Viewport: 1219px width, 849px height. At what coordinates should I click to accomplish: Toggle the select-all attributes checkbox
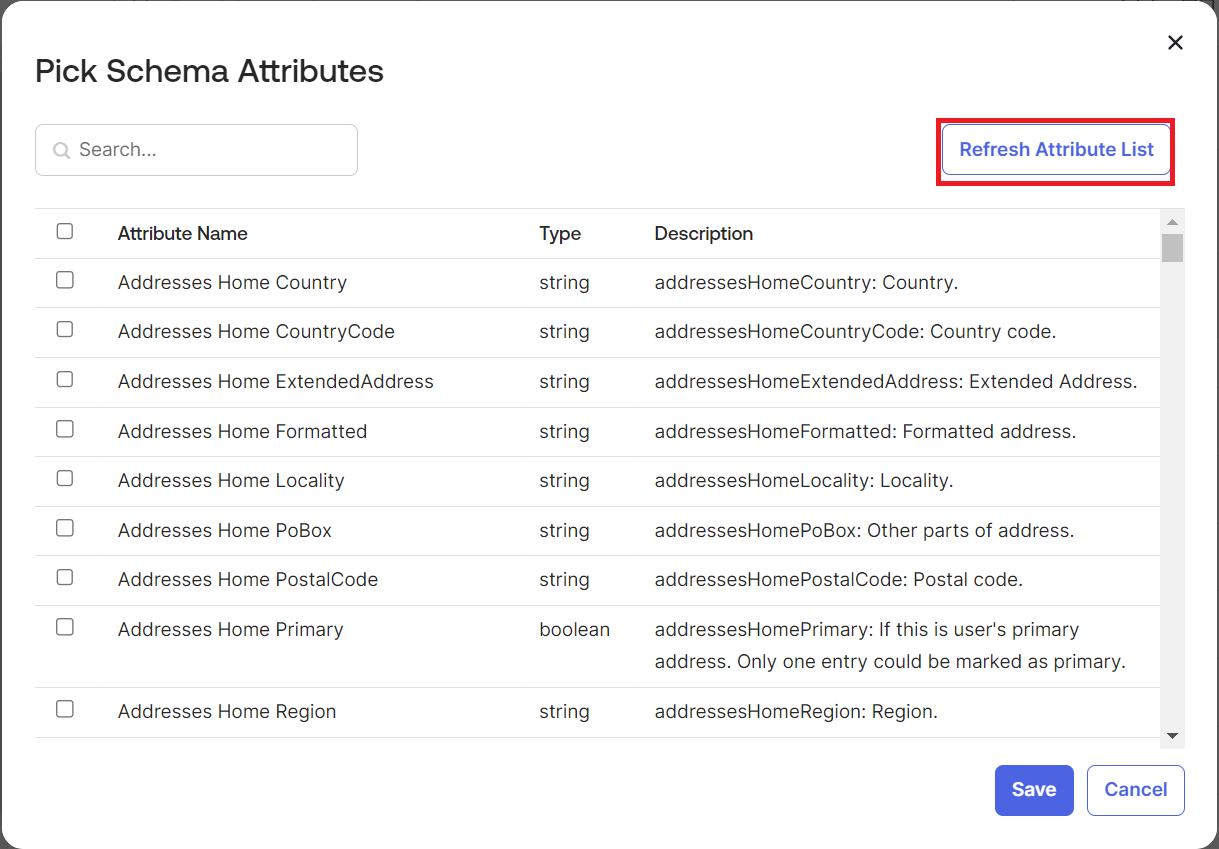click(65, 232)
